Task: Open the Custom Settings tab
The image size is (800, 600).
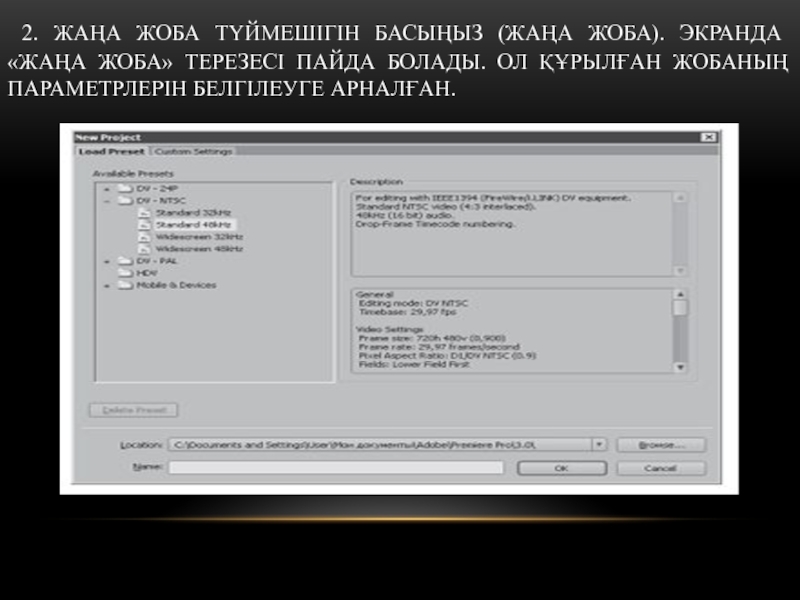Action: tap(193, 152)
